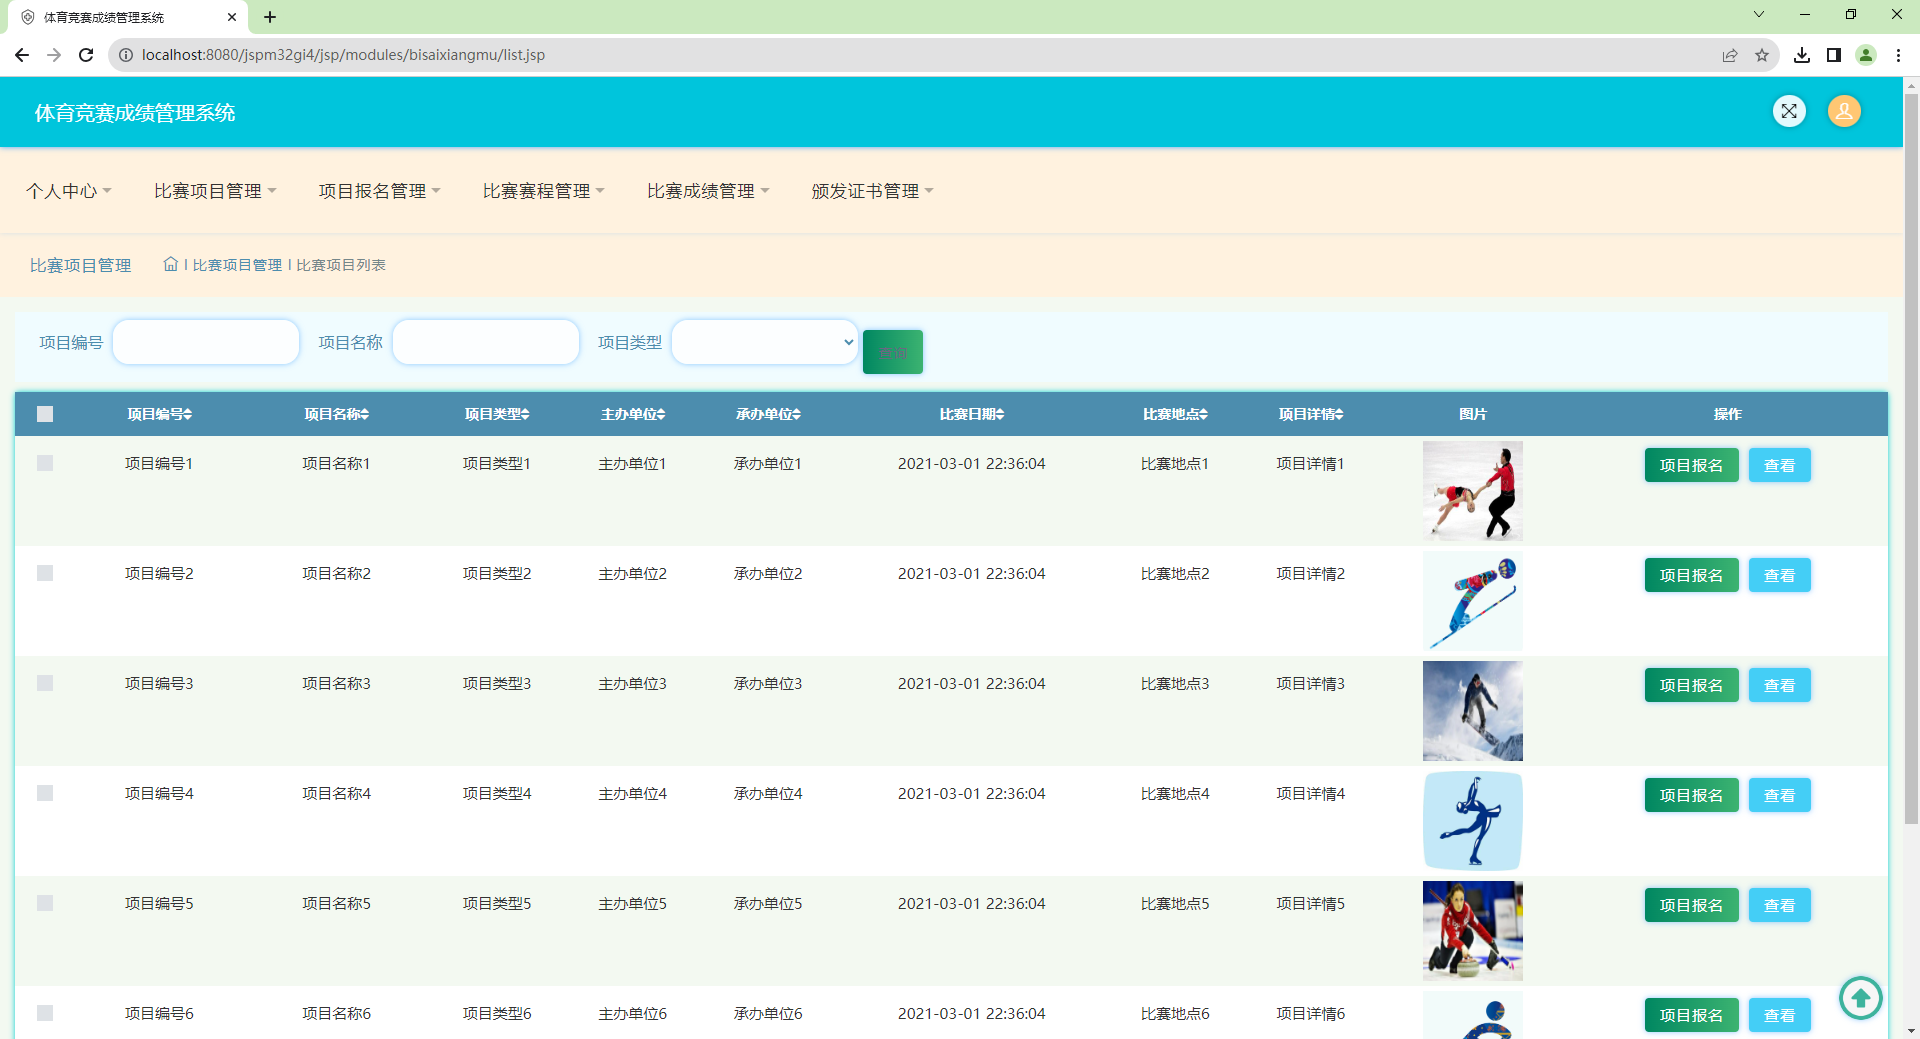This screenshot has height=1039, width=1920.
Task: Open the 项目类型 dropdown filter
Action: pos(765,342)
